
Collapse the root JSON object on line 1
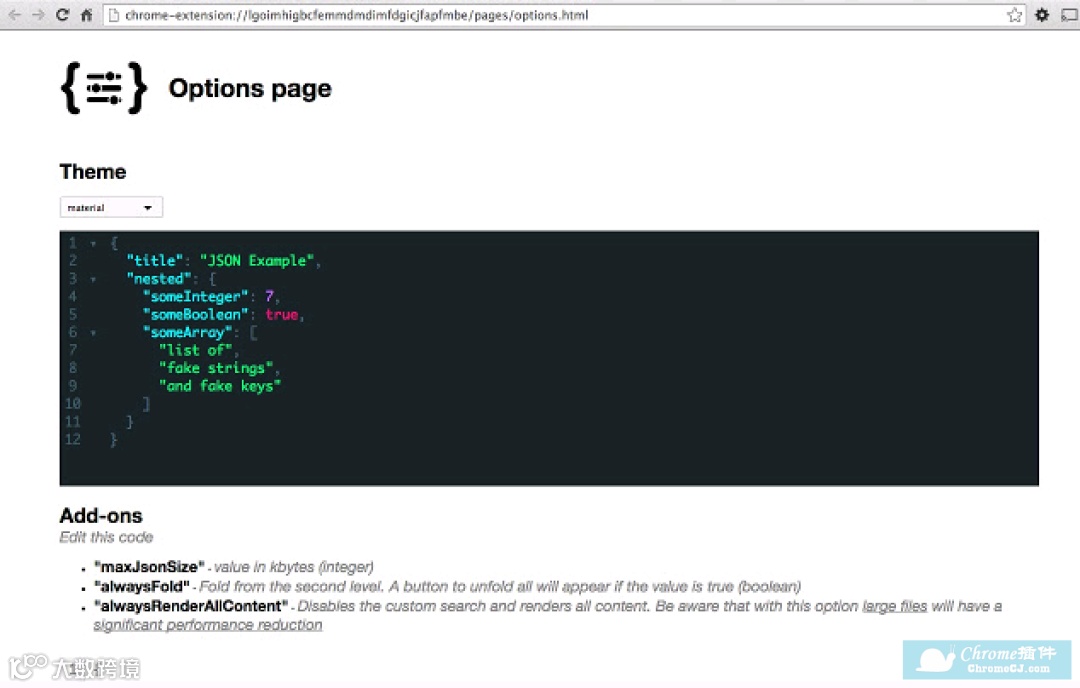coord(93,242)
